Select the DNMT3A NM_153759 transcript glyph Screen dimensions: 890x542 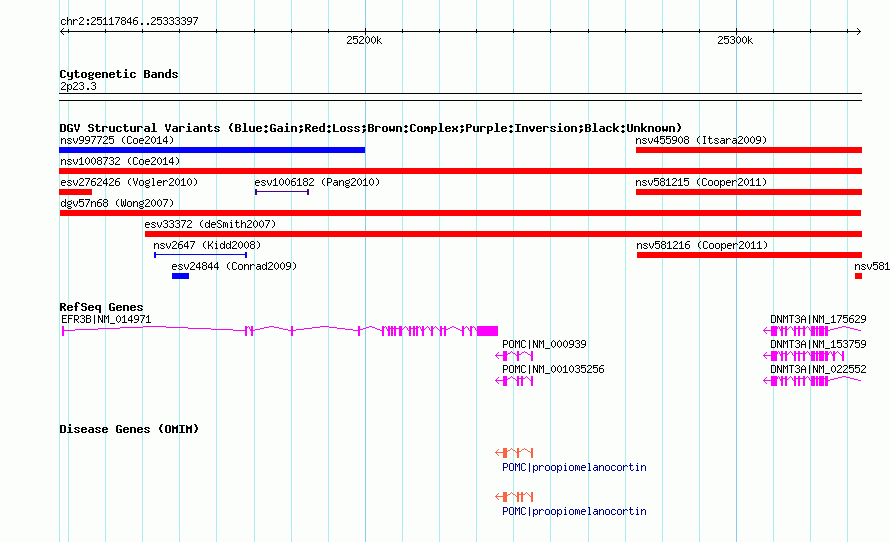coord(804,356)
